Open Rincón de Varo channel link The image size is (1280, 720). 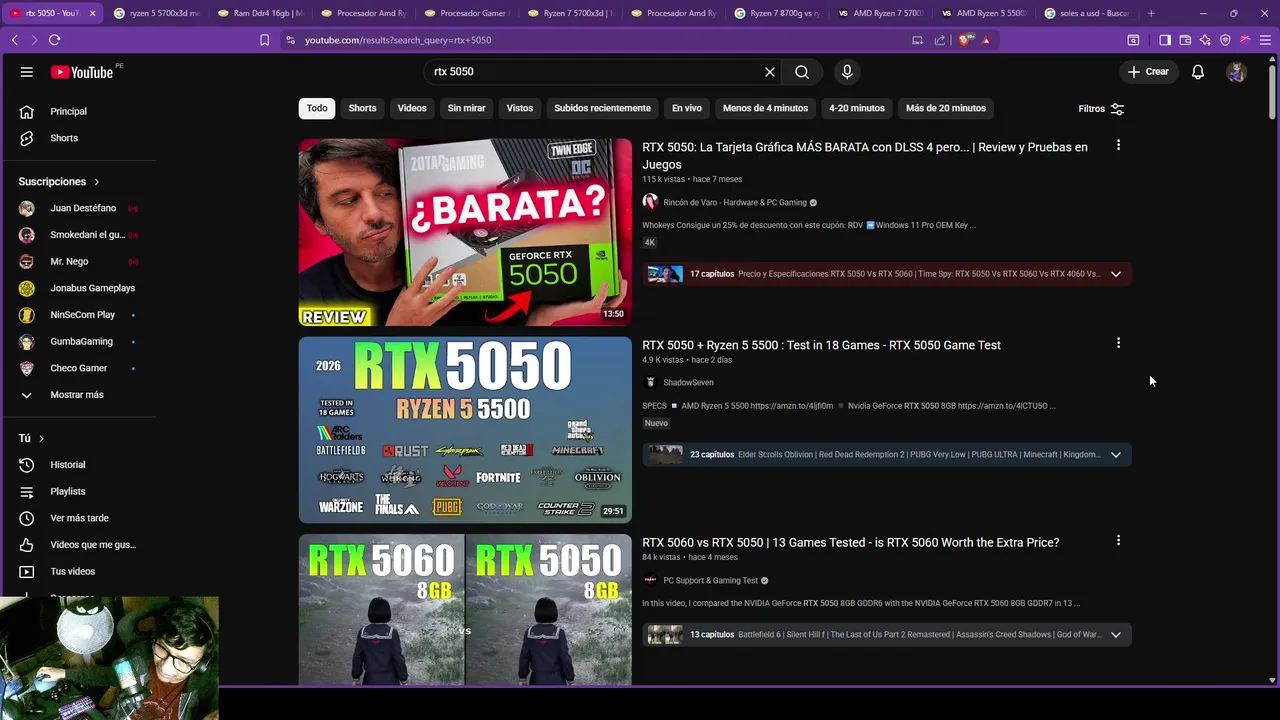735,202
